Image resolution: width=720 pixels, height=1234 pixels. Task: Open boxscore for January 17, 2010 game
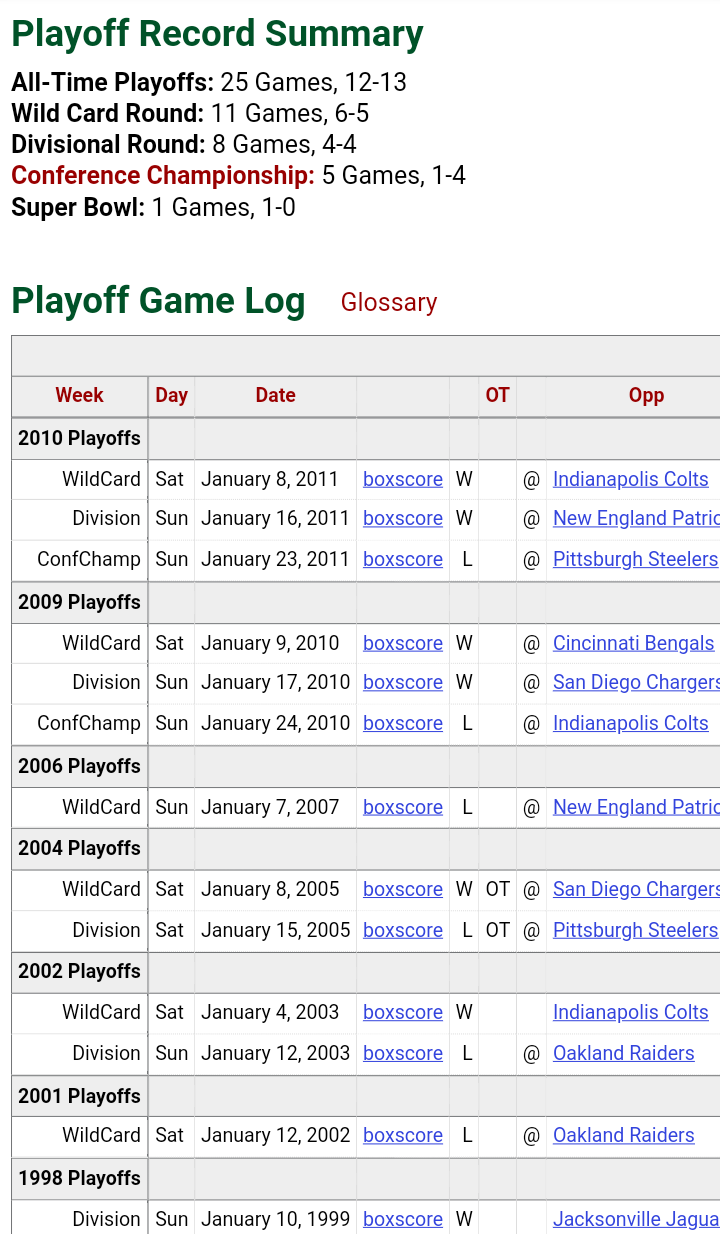403,682
